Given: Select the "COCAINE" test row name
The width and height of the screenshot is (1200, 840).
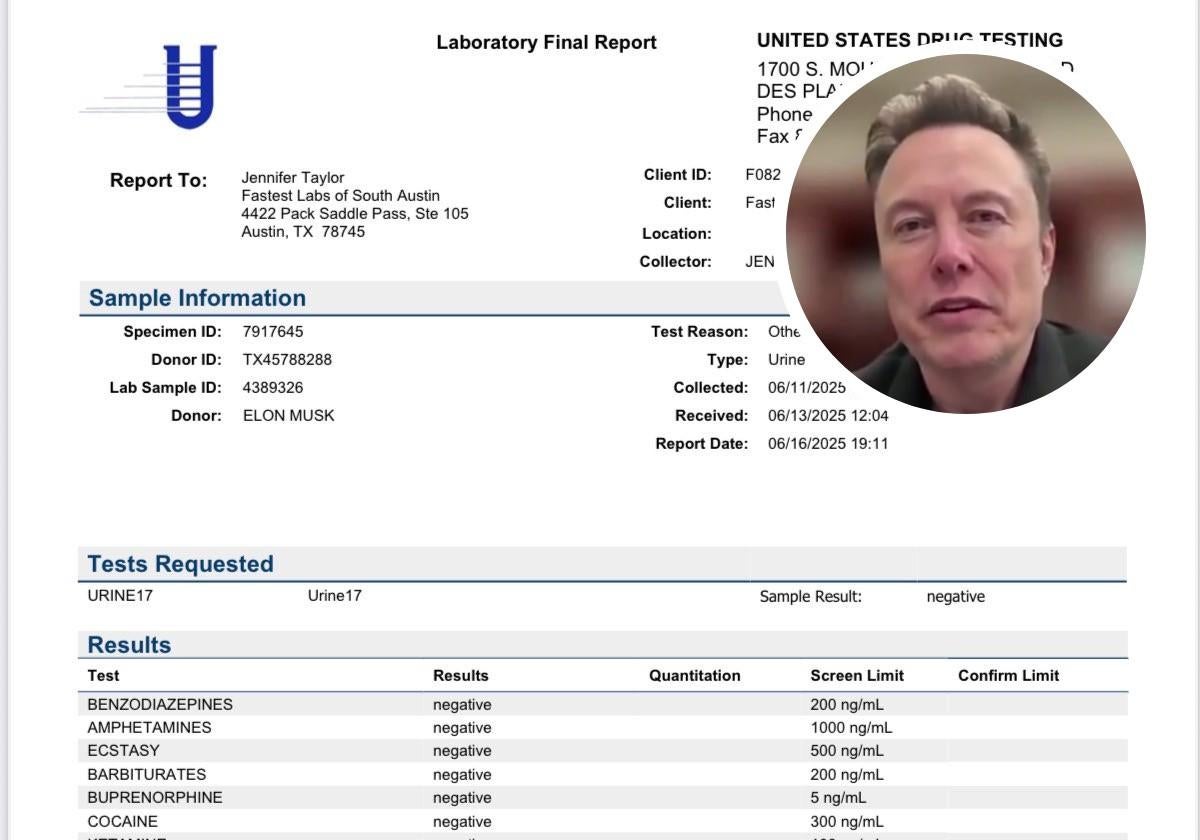Looking at the screenshot, I should pyautogui.click(x=123, y=822).
